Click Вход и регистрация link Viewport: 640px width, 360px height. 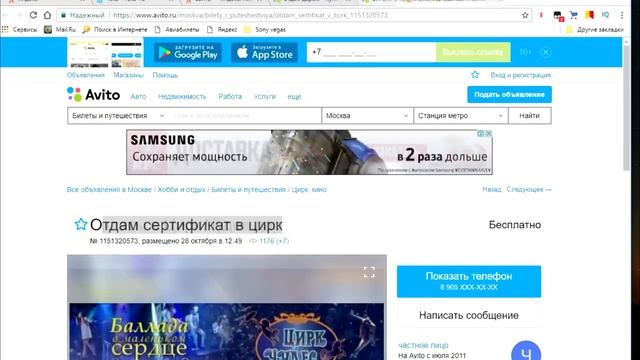coord(520,75)
